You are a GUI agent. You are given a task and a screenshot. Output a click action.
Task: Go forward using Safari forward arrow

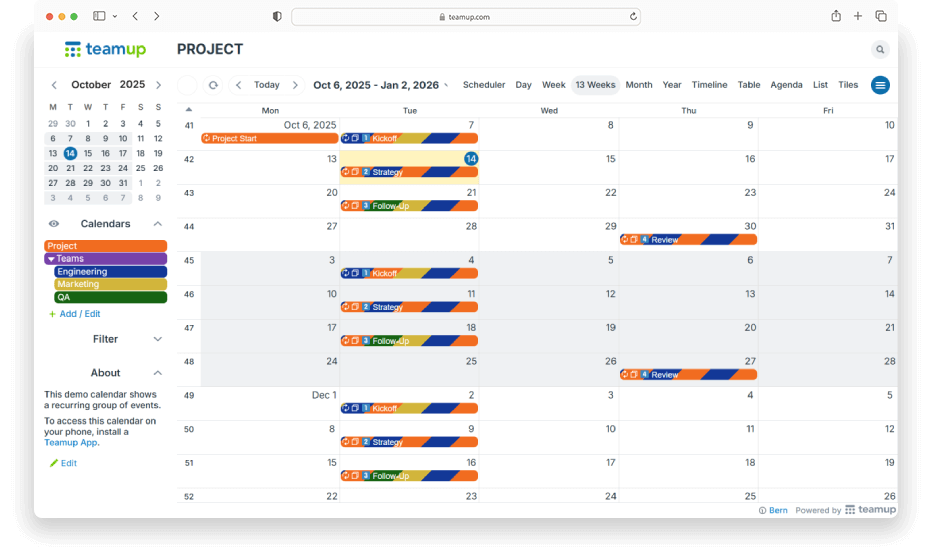click(x=156, y=16)
